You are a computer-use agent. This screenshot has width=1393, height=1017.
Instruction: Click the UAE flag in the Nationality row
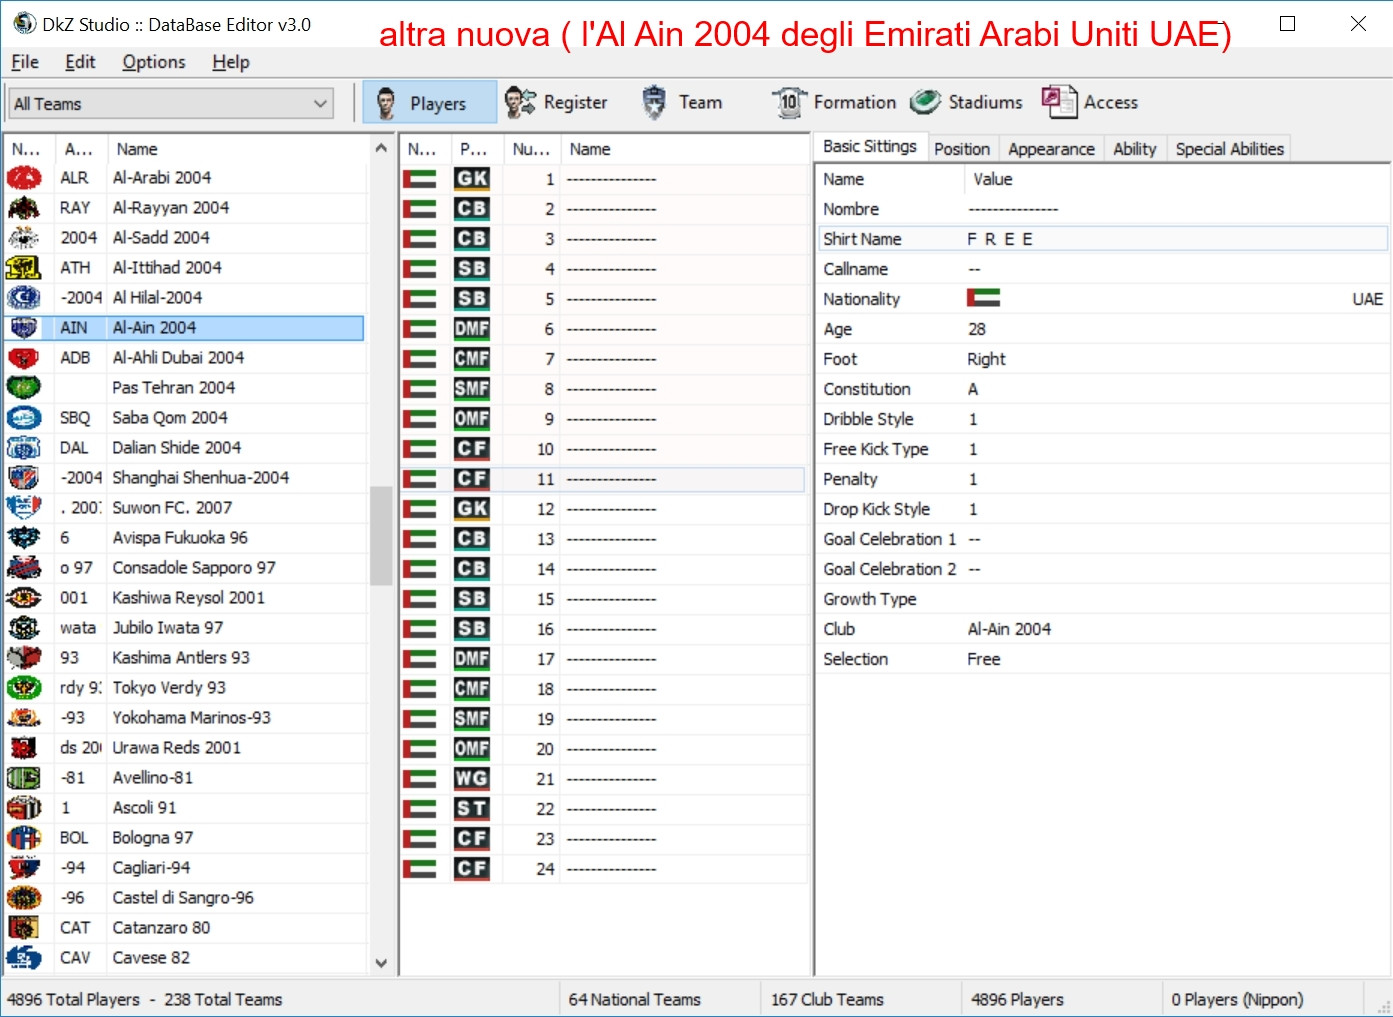[984, 298]
